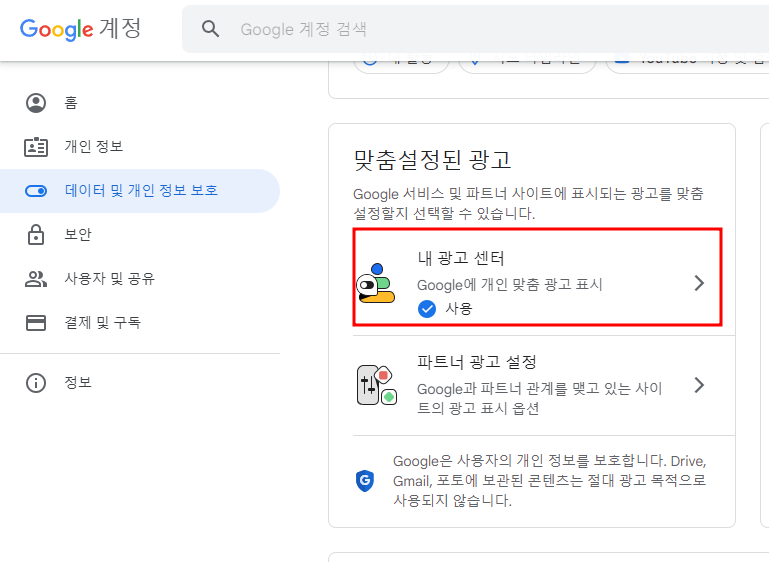This screenshot has height=562, width=769.
Task: Click the description under 맞춤설정된 광고 heading
Action: coord(529,204)
